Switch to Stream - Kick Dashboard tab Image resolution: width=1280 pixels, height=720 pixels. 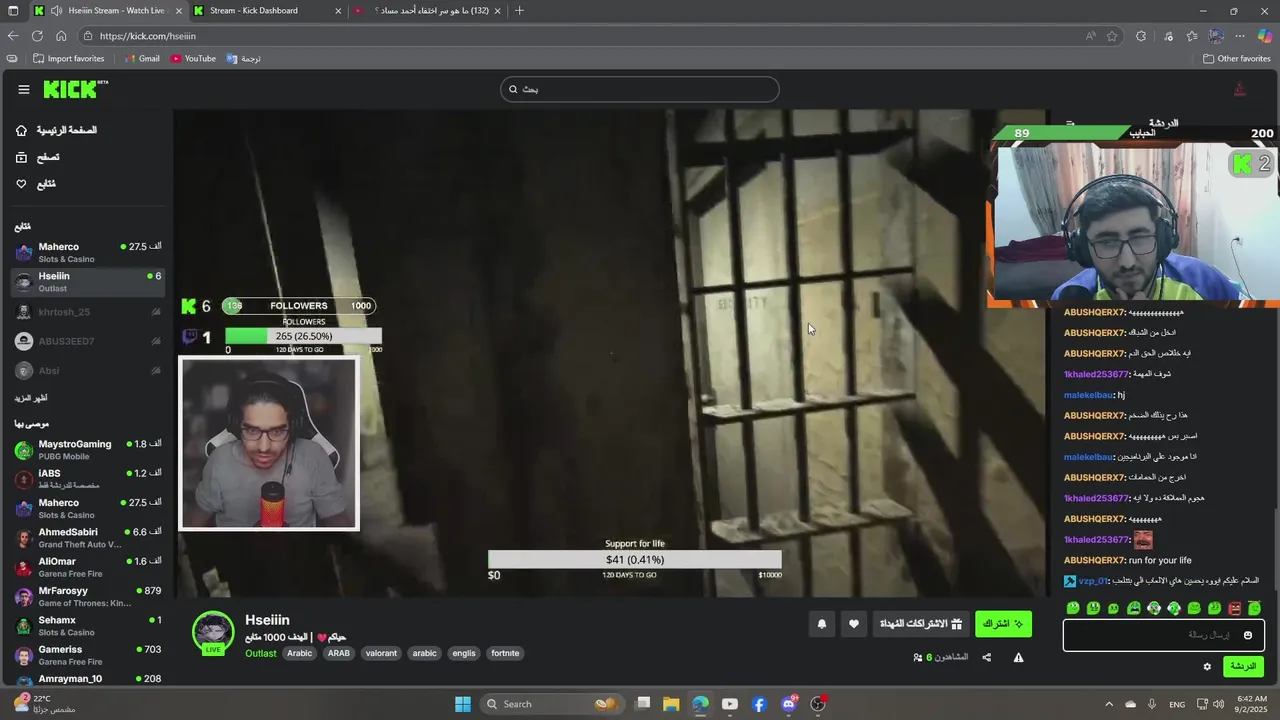point(266,11)
